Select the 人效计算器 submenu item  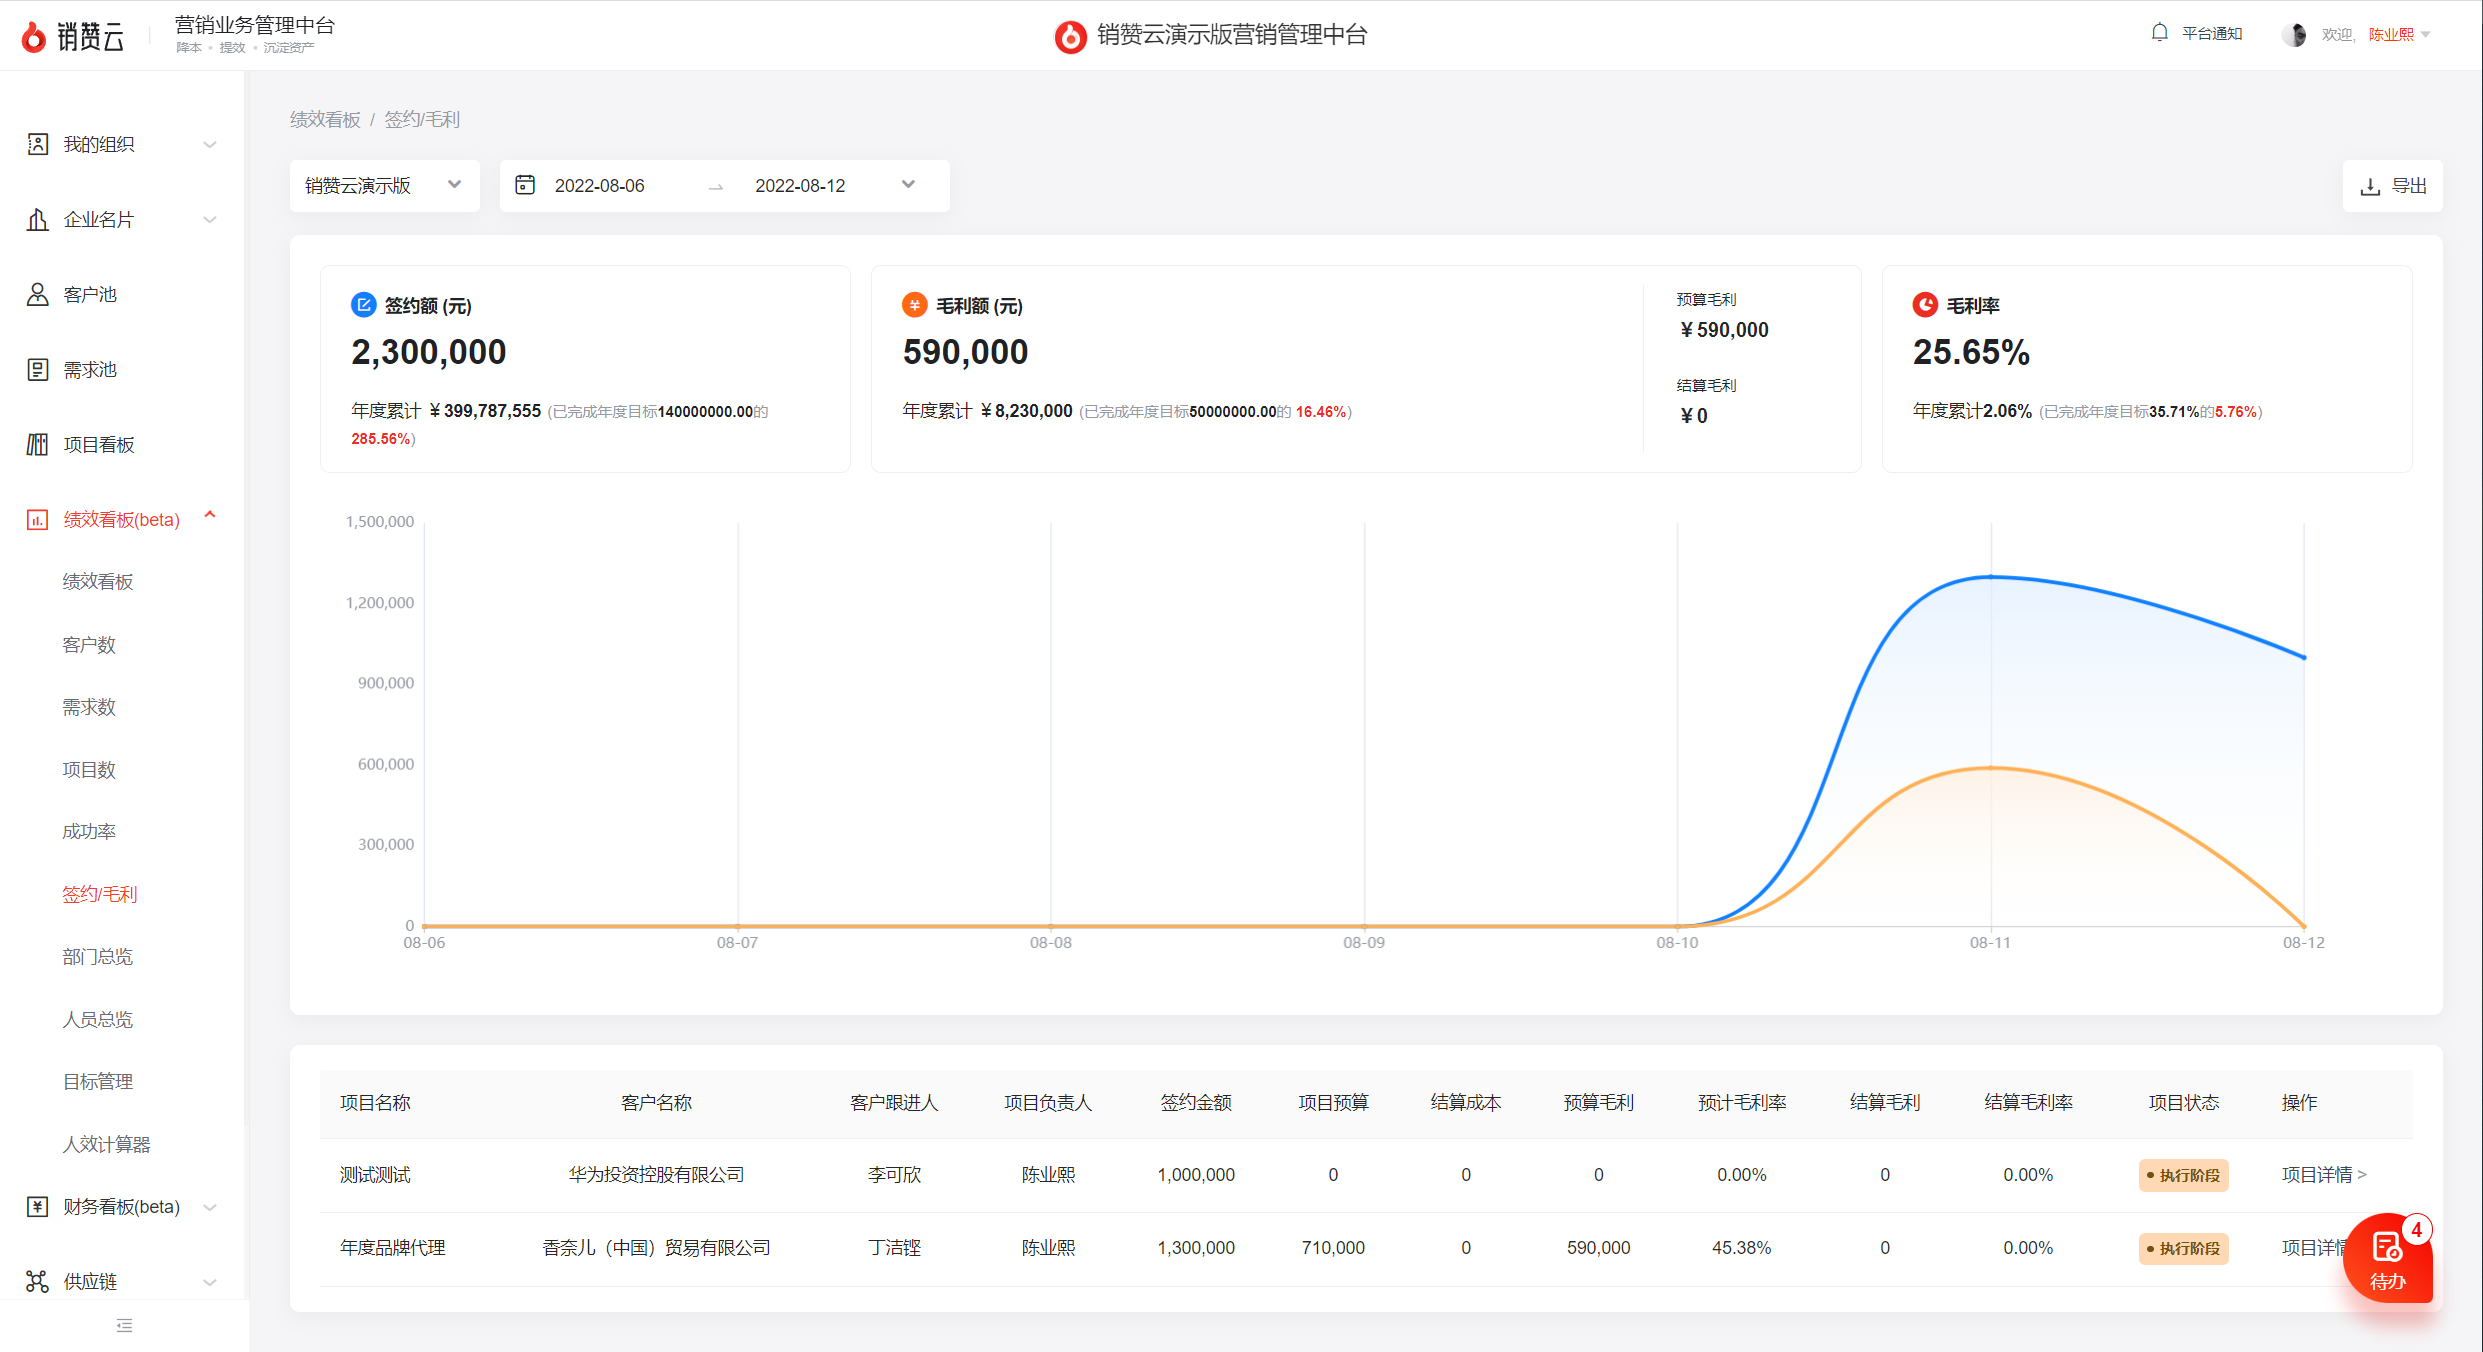[106, 1144]
